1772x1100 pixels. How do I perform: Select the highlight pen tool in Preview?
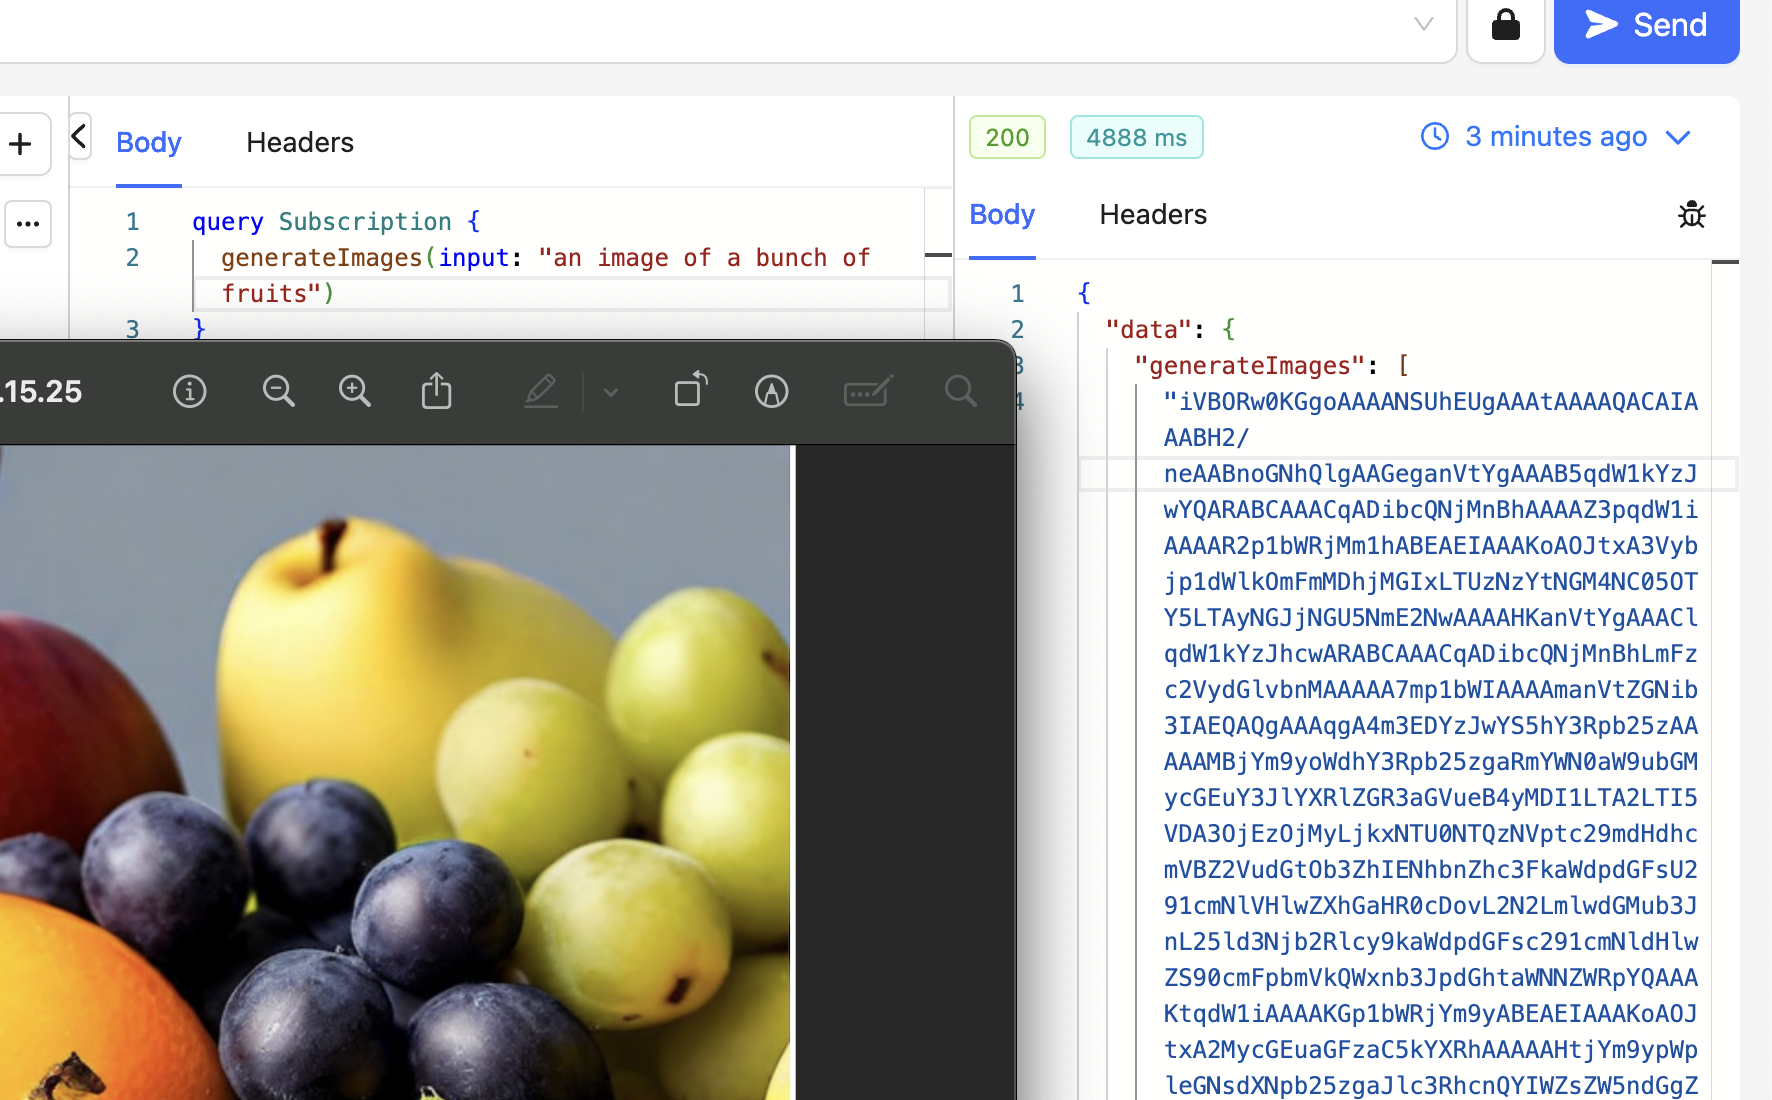[541, 391]
